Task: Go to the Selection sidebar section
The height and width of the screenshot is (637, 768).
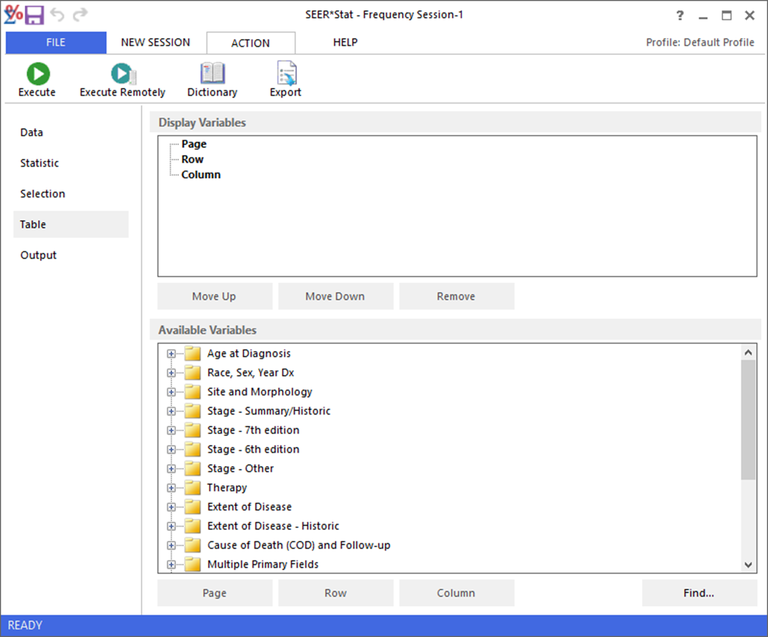Action: pyautogui.click(x=43, y=194)
